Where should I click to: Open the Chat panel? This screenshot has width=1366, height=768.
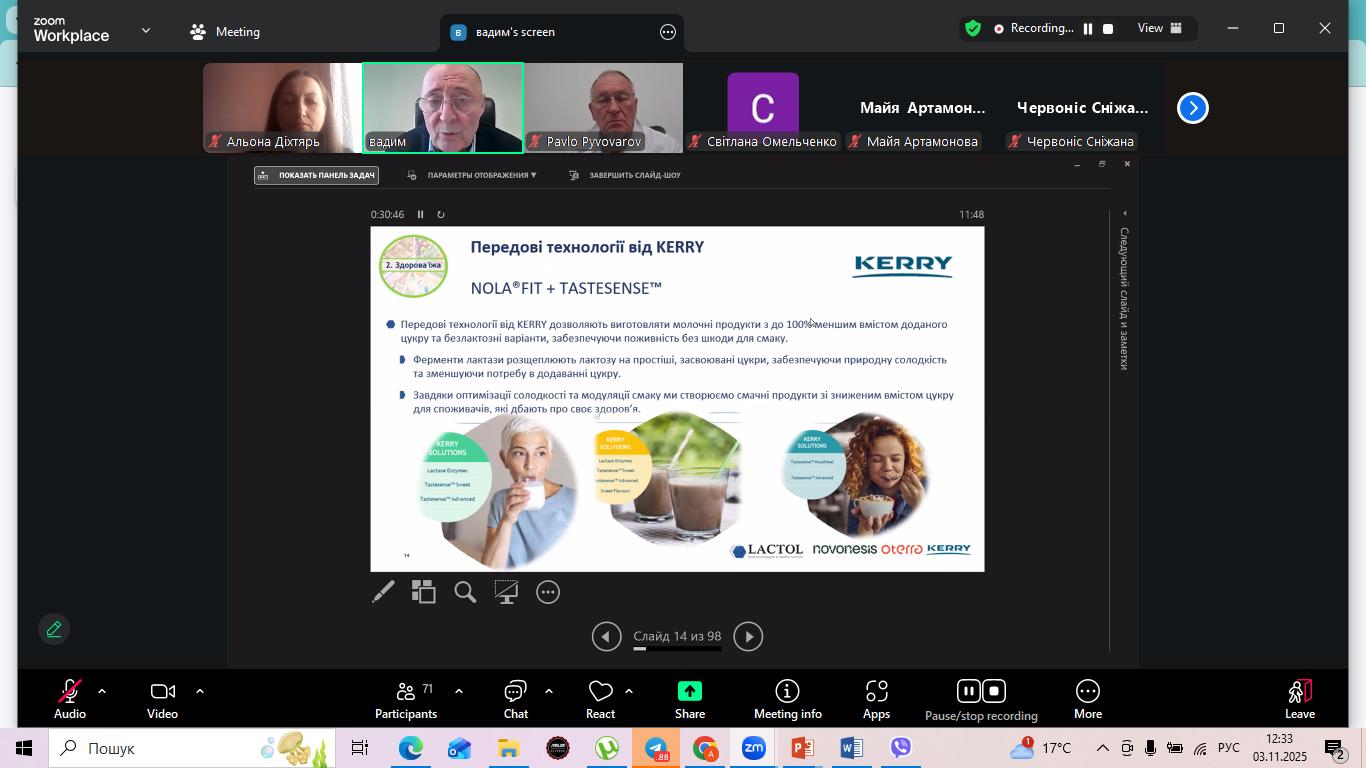click(x=515, y=699)
